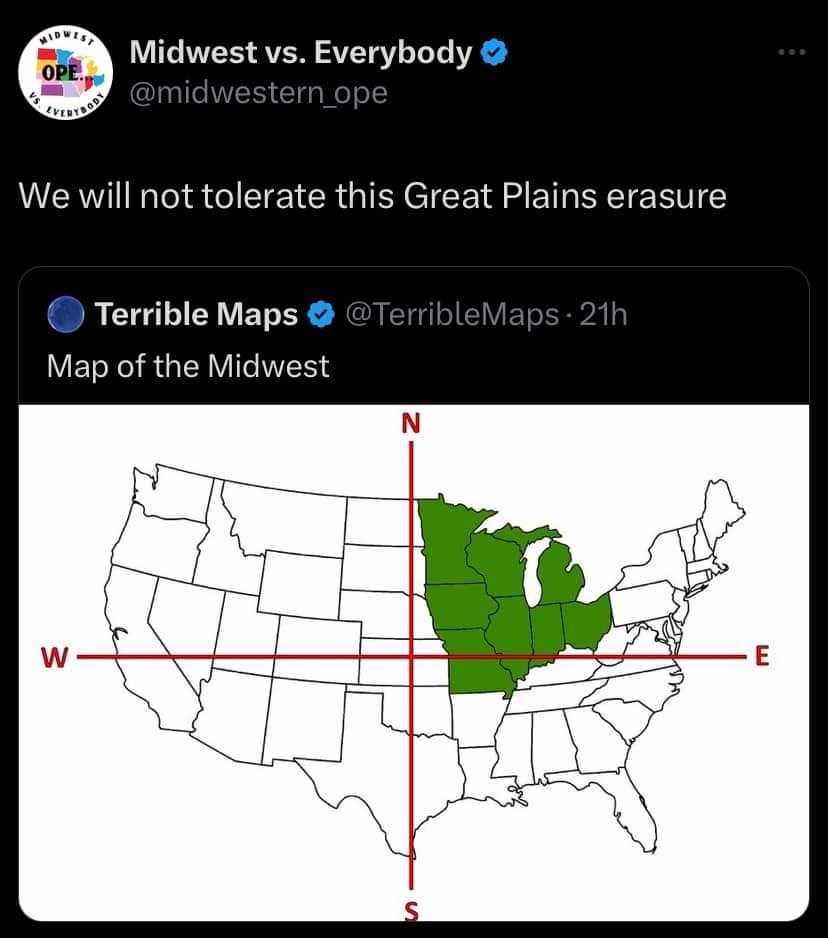
Task: Click the Terrible Maps display name
Action: [196, 314]
